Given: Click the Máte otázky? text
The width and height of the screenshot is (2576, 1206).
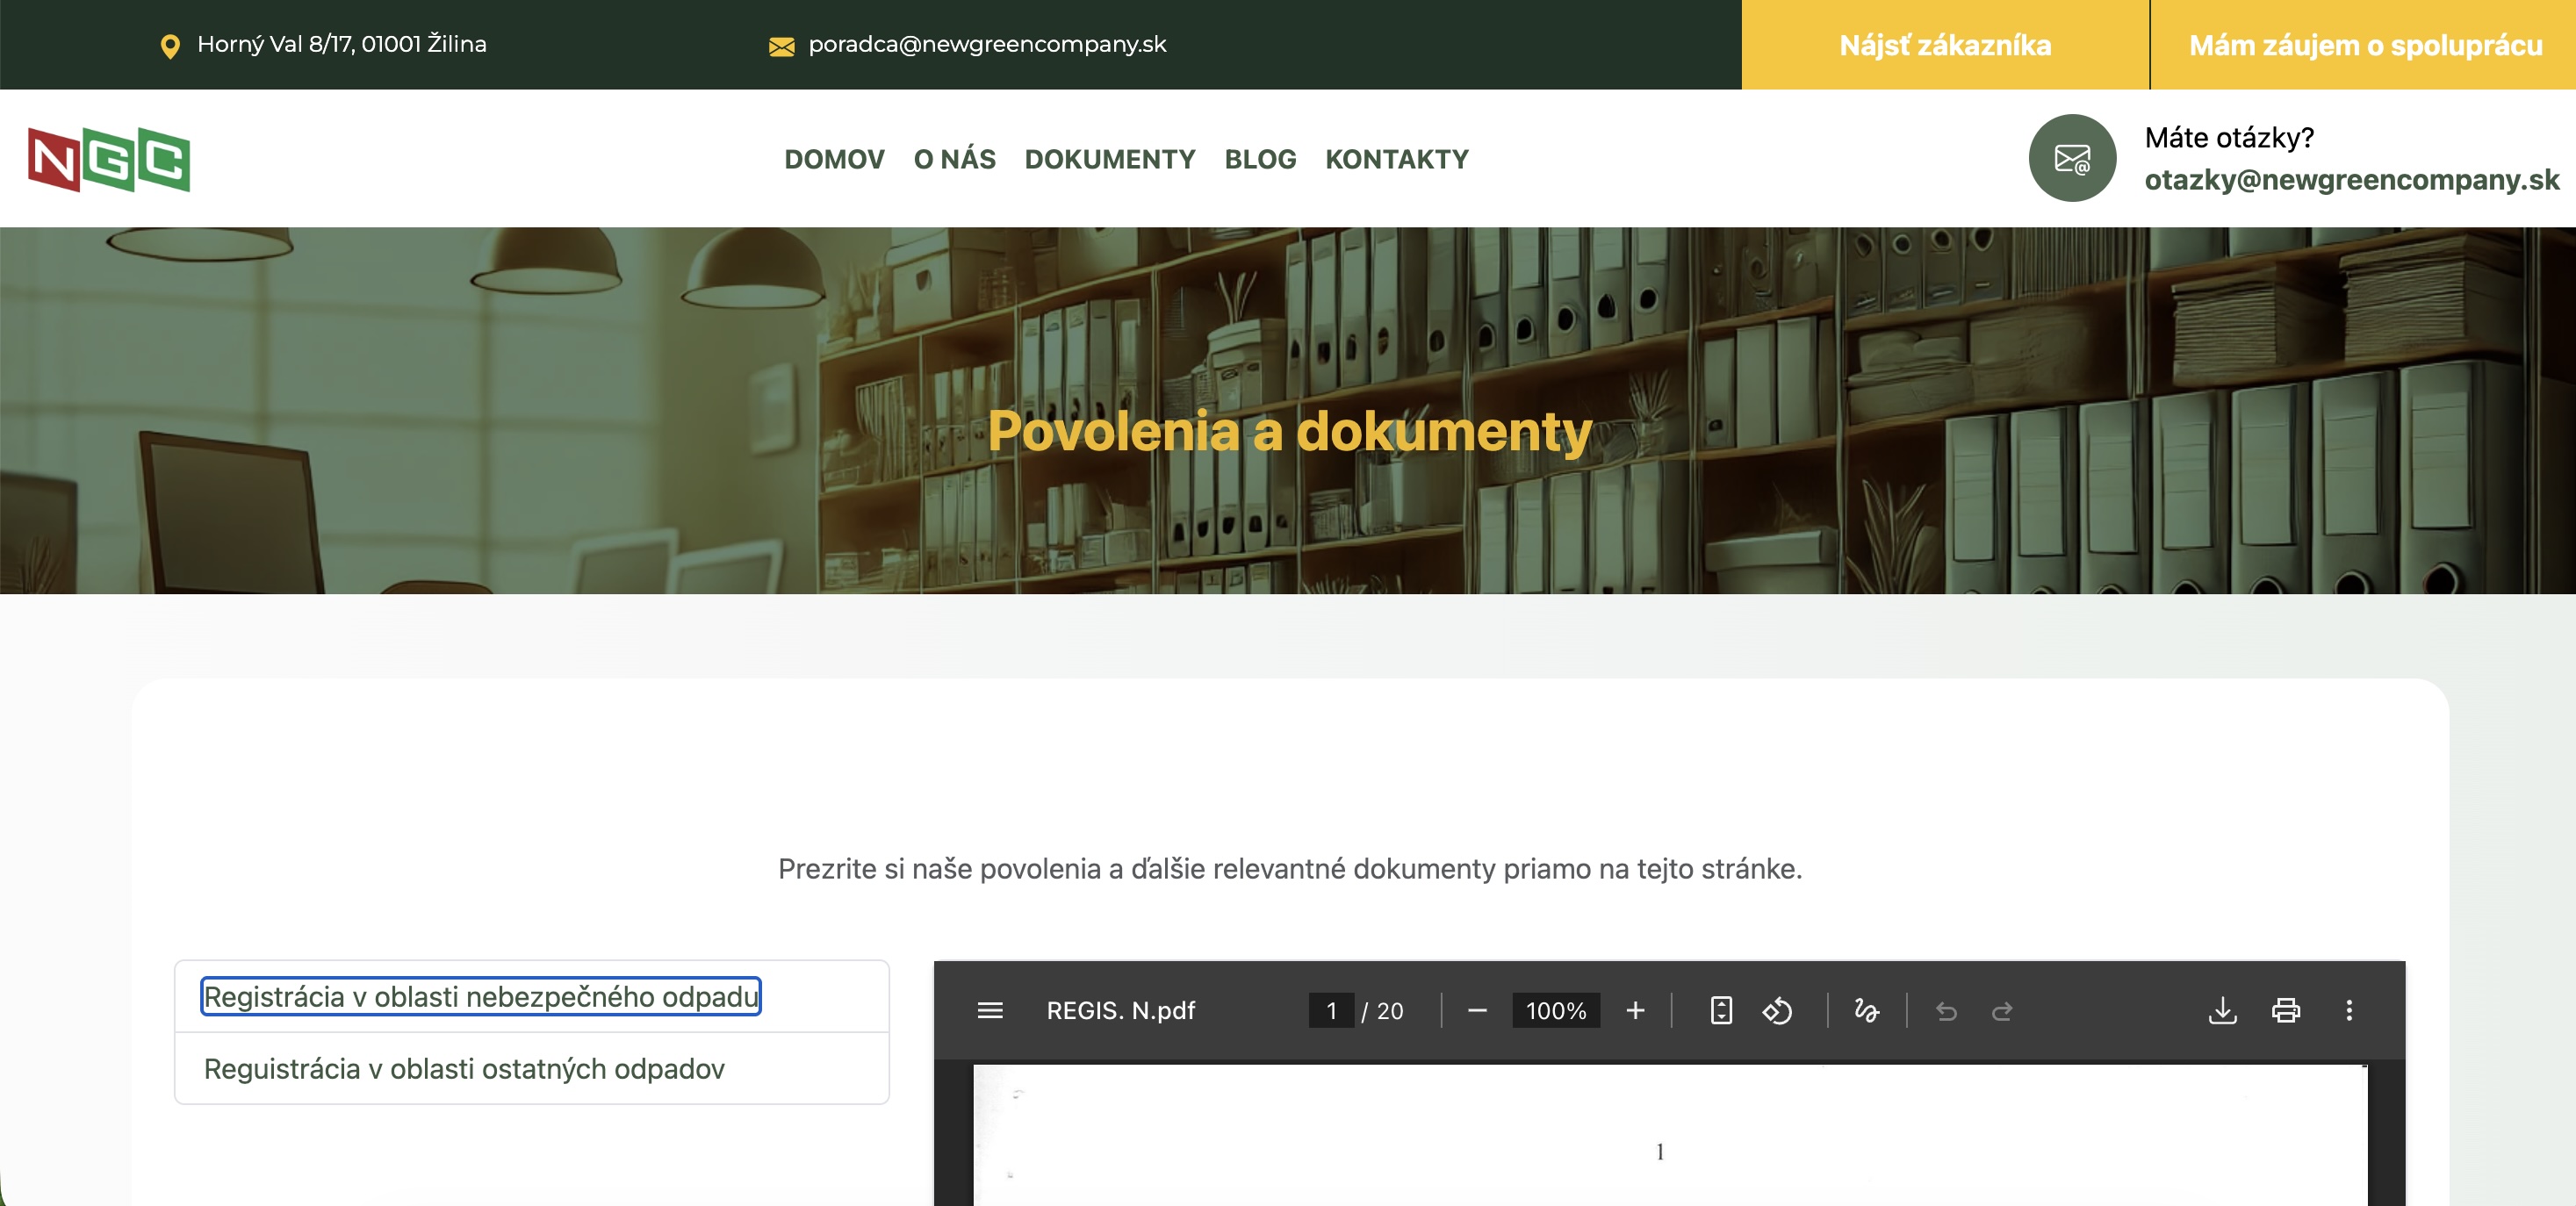Looking at the screenshot, I should click(x=2229, y=137).
